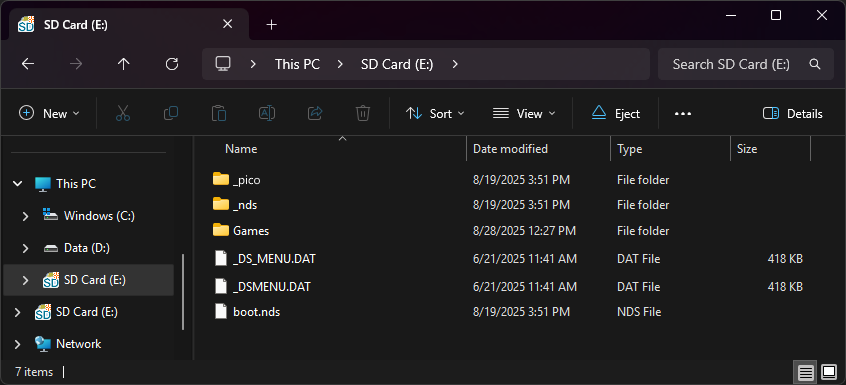Select Network in navigation pane
Image resolution: width=846 pixels, height=385 pixels.
(79, 344)
